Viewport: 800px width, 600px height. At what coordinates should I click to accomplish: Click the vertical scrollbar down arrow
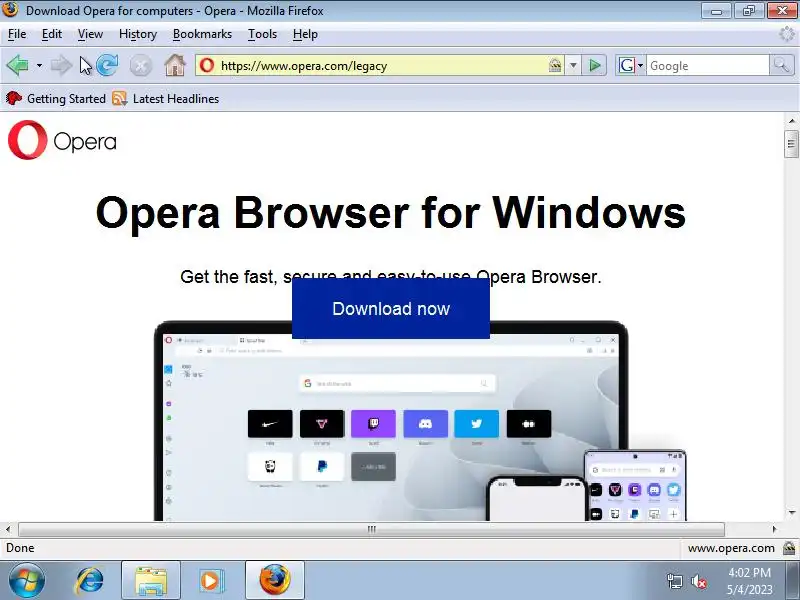click(x=791, y=512)
